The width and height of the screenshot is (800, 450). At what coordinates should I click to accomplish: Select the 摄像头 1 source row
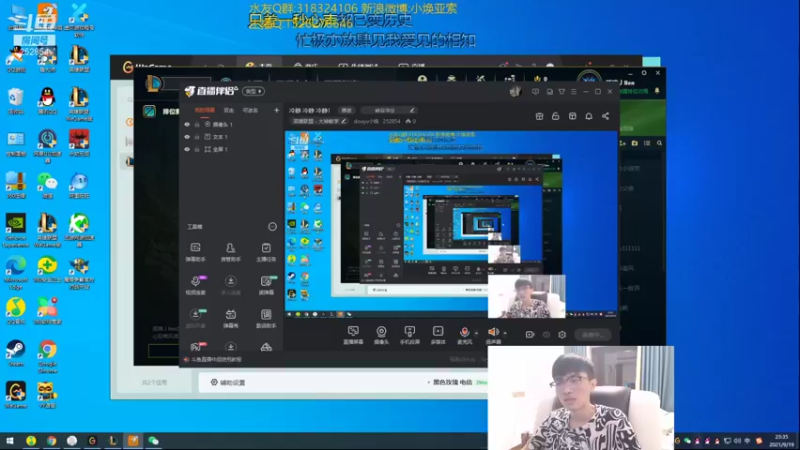232,124
